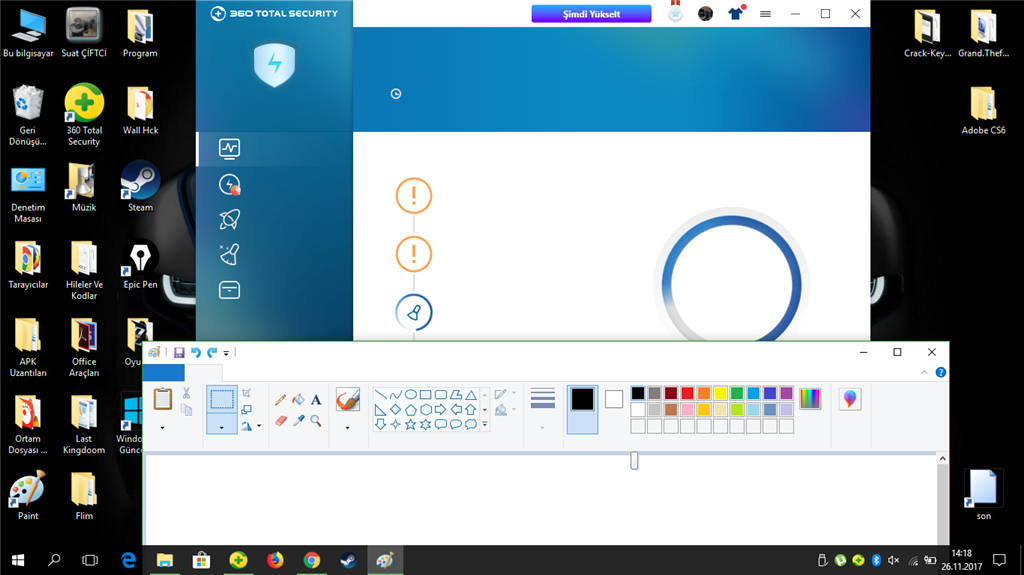Screen dimensions: 1024x575
Task: Click the Cut scissors icon in Paint
Action: coord(186,393)
